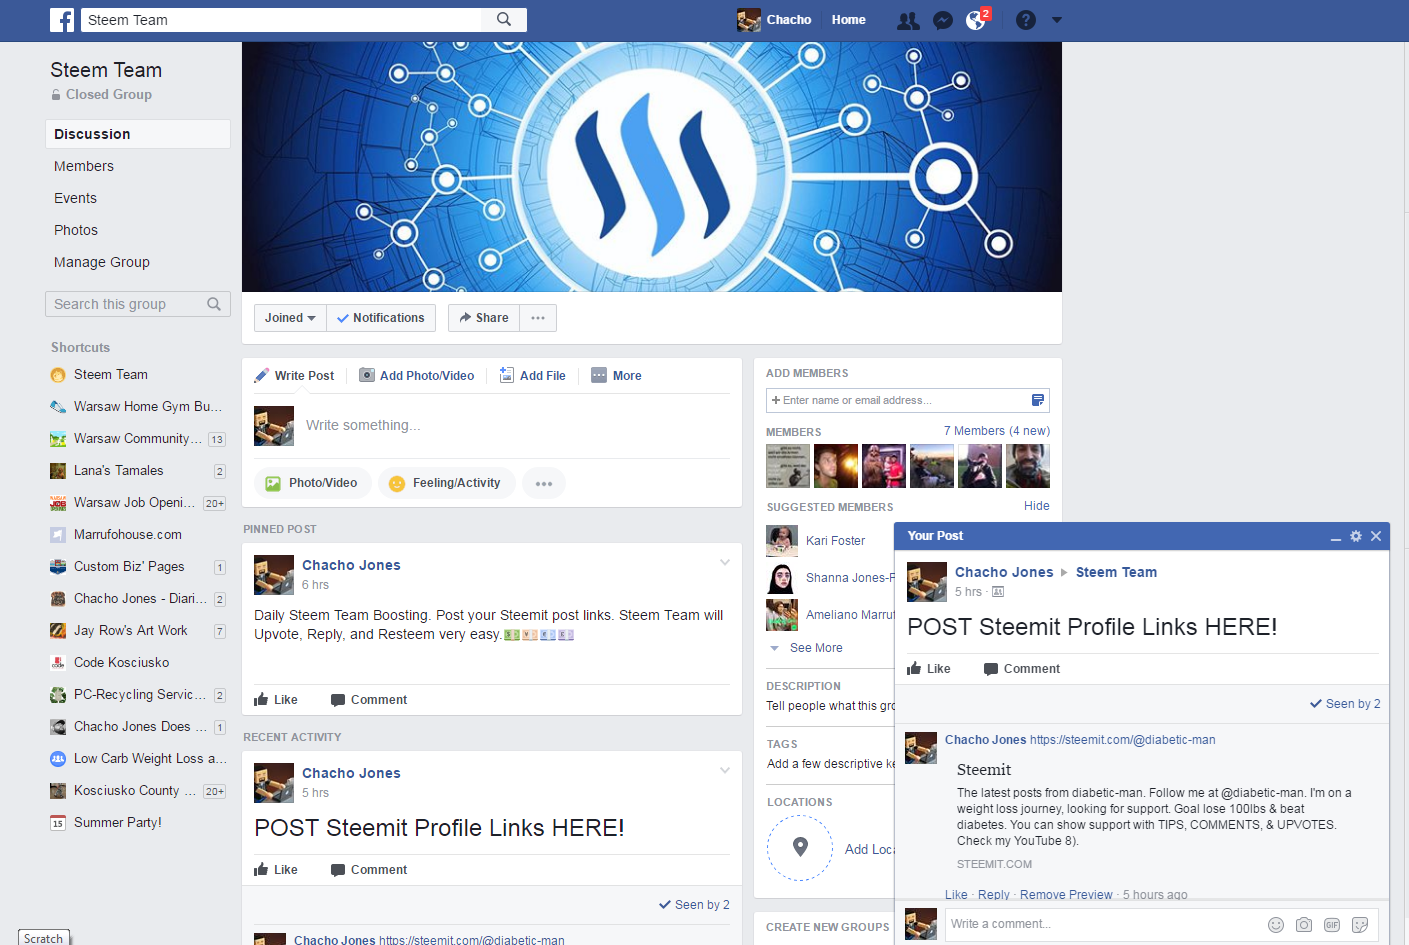
Task: Comment on the recent activity Steemit Profile post
Action: coord(369,870)
